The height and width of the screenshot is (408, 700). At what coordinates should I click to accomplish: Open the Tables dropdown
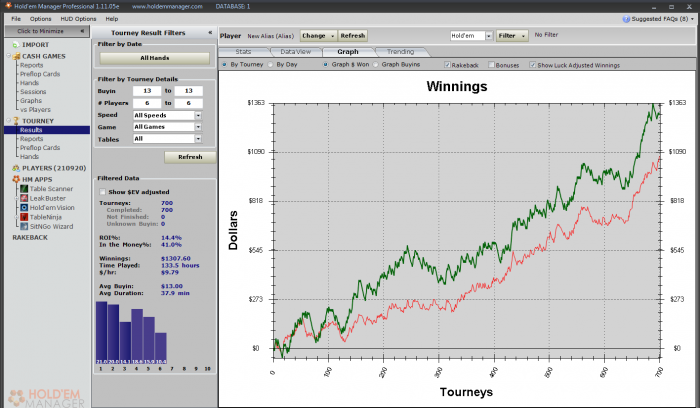tap(198, 139)
